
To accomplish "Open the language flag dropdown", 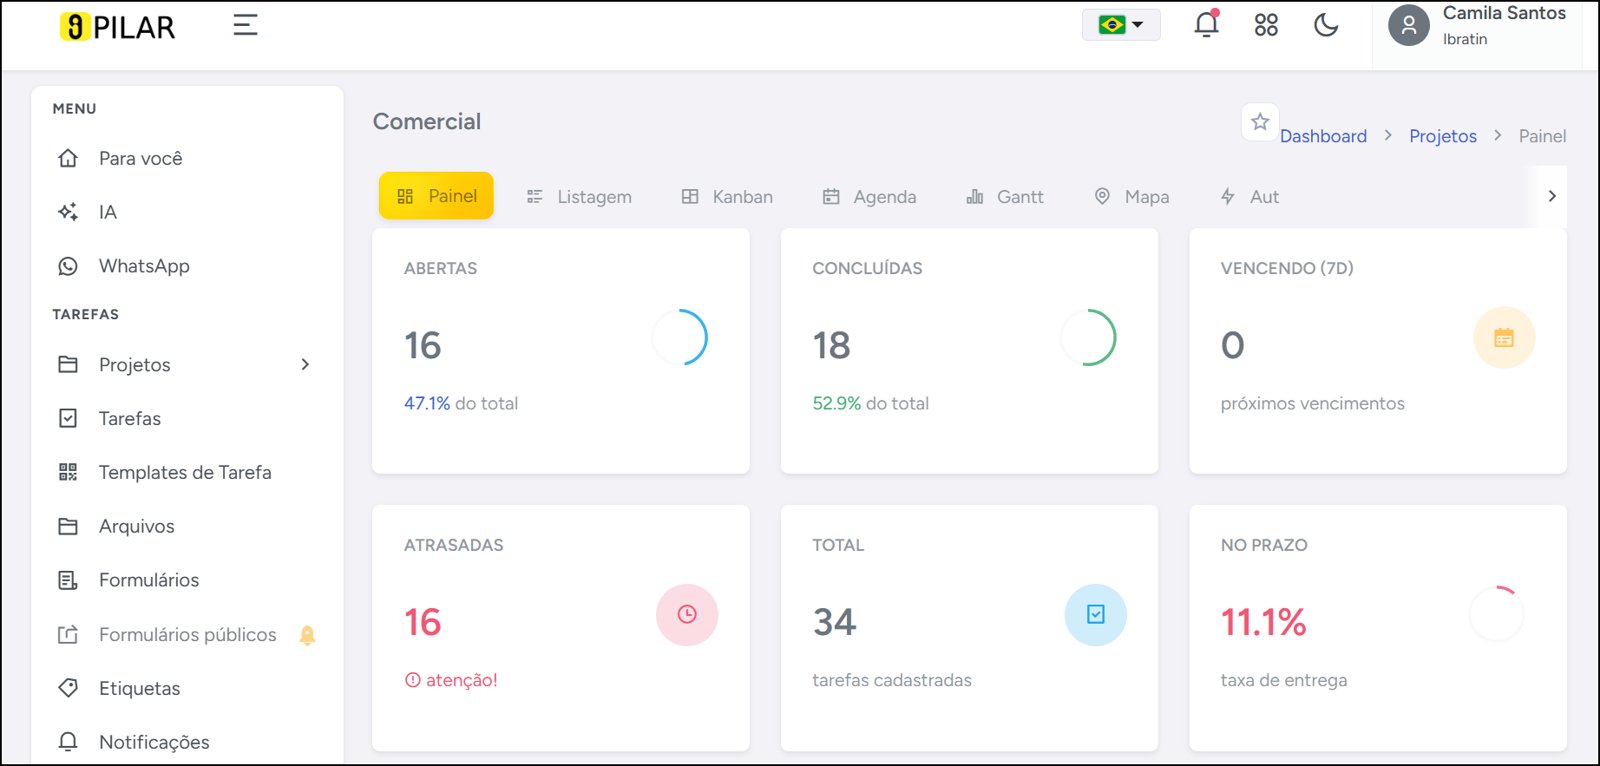I will [1121, 25].
